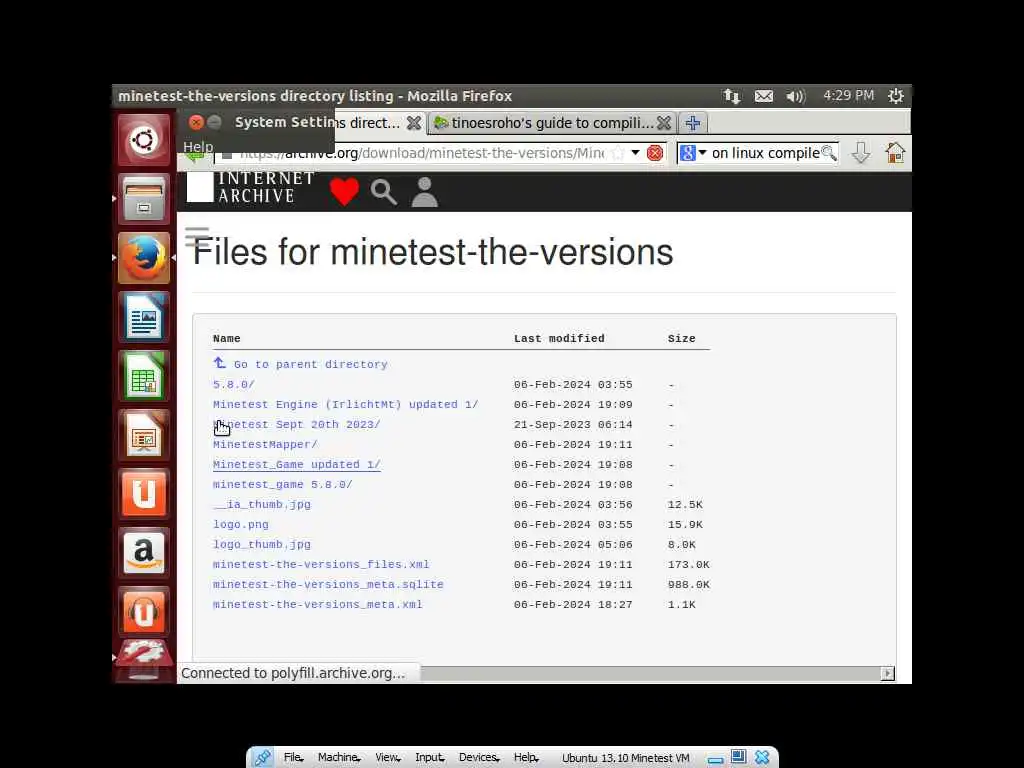Click the clock showing 4:29 PM
The image size is (1024, 768).
tap(848, 95)
